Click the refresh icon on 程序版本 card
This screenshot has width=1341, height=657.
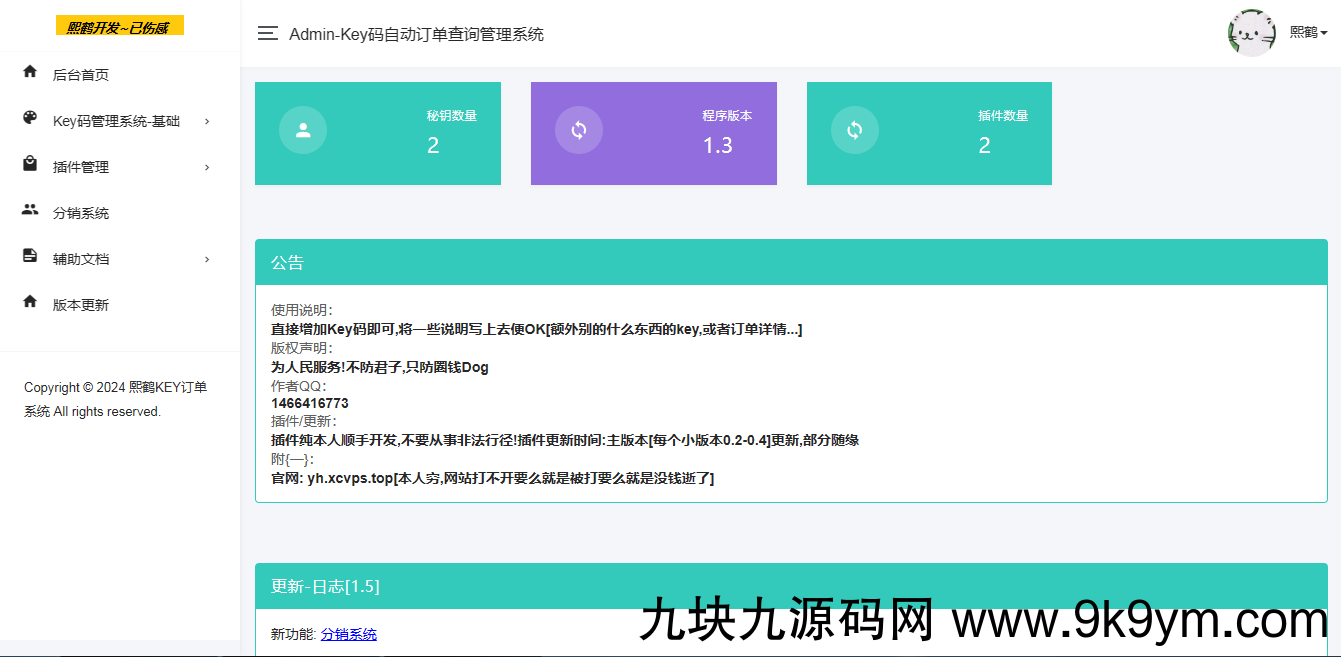(x=579, y=130)
